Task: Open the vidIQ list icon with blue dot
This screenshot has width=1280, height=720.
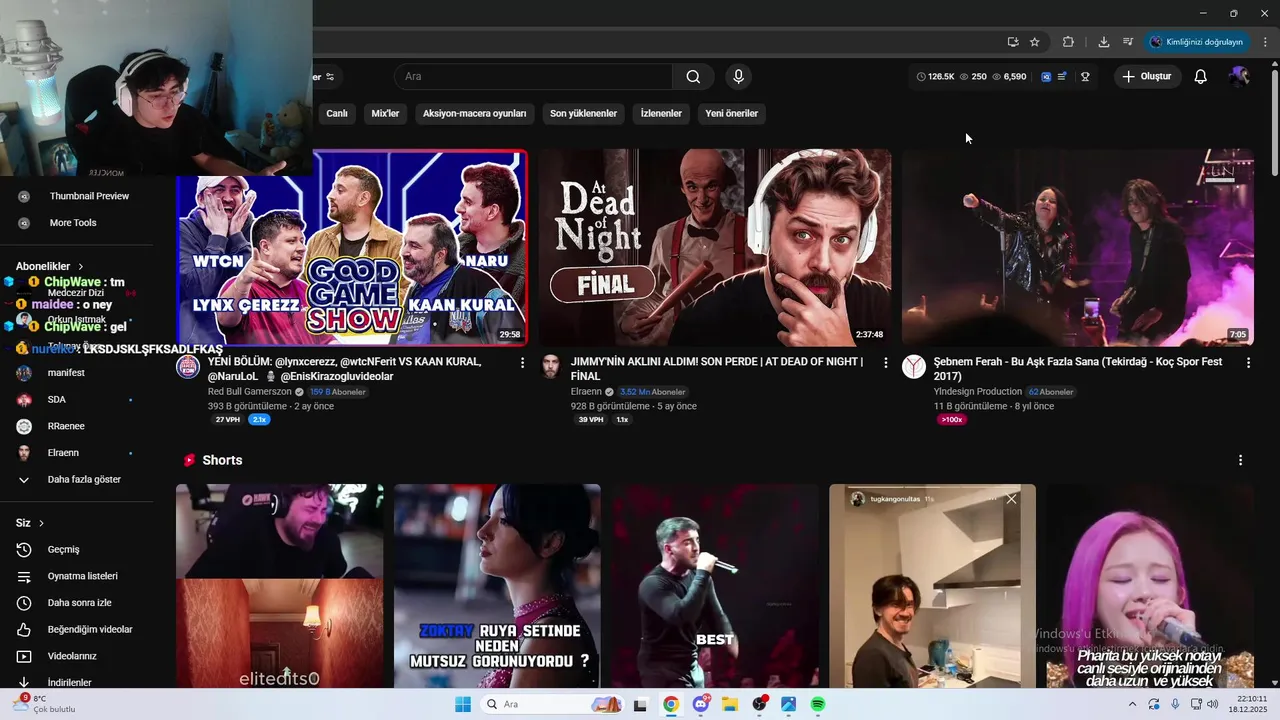Action: [1062, 77]
